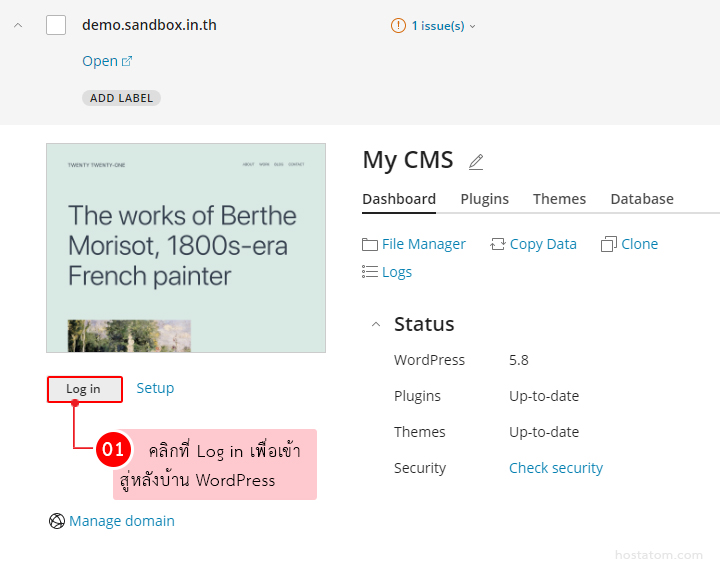
Task: Tick the checkbox for demo.sandbox.in.th
Action: (x=56, y=25)
